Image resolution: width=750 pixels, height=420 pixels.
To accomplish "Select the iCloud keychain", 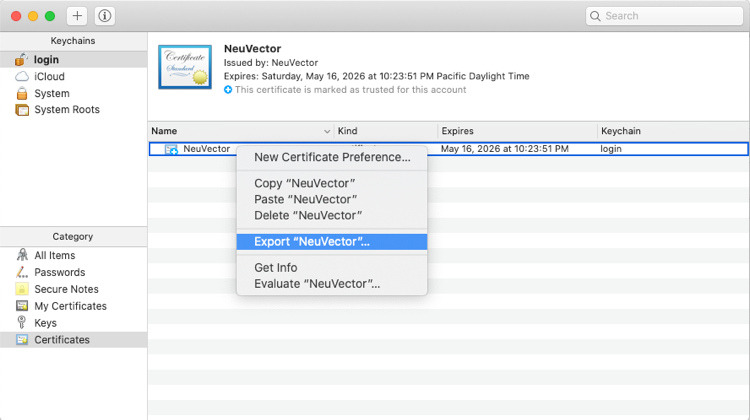I will point(48,77).
